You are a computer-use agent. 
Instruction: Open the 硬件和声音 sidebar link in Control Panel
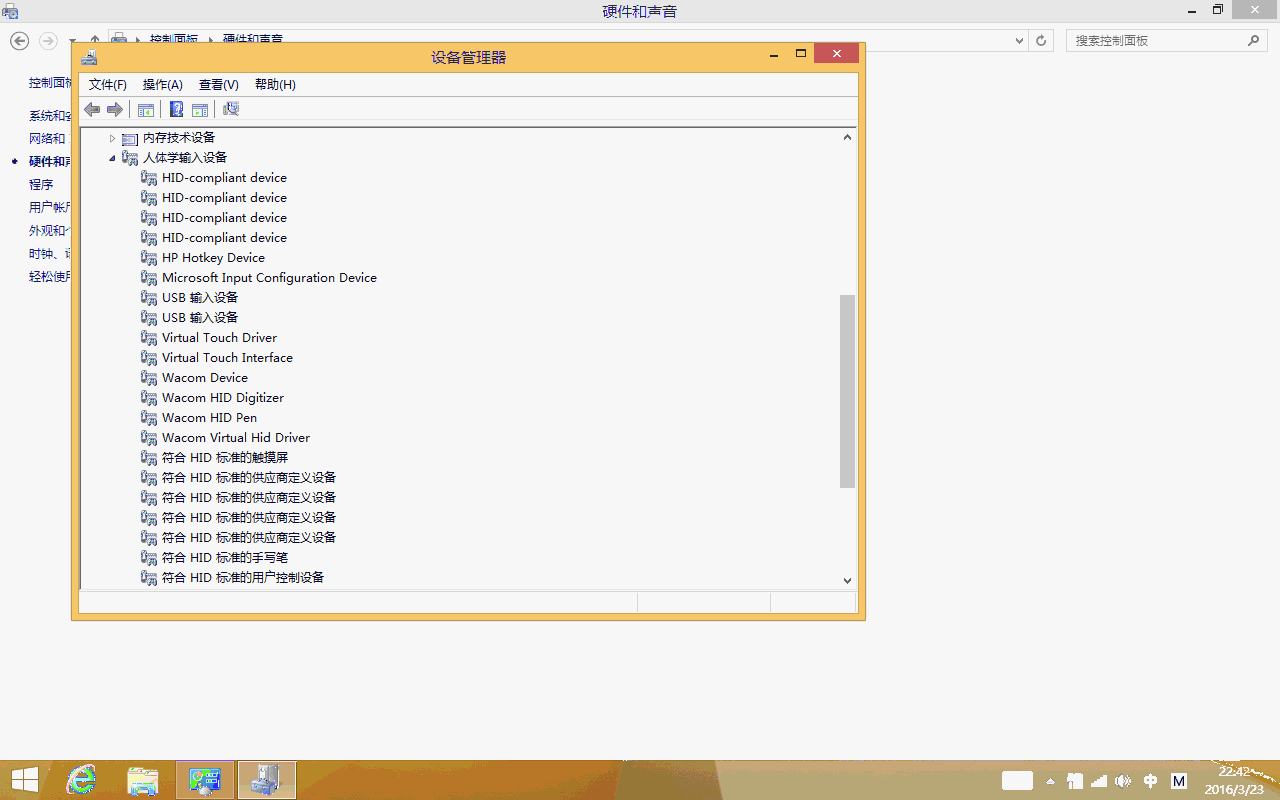pyautogui.click(x=50, y=161)
